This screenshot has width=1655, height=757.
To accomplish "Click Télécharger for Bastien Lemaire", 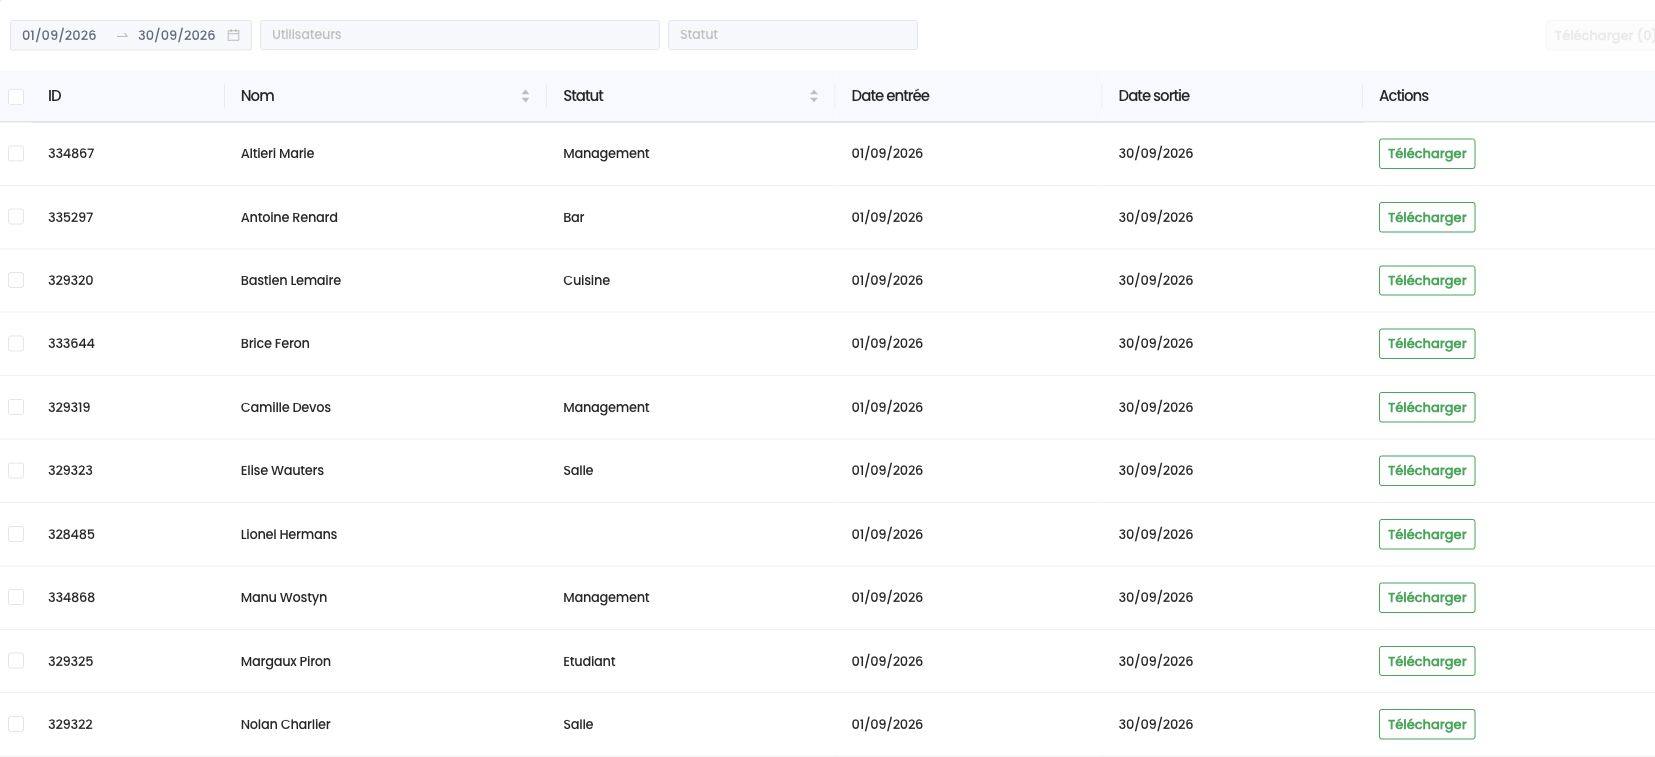I will click(1427, 280).
